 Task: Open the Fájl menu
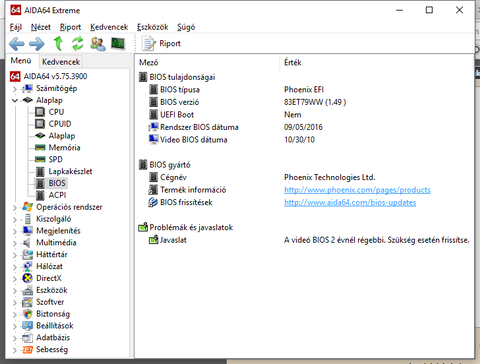[16, 27]
